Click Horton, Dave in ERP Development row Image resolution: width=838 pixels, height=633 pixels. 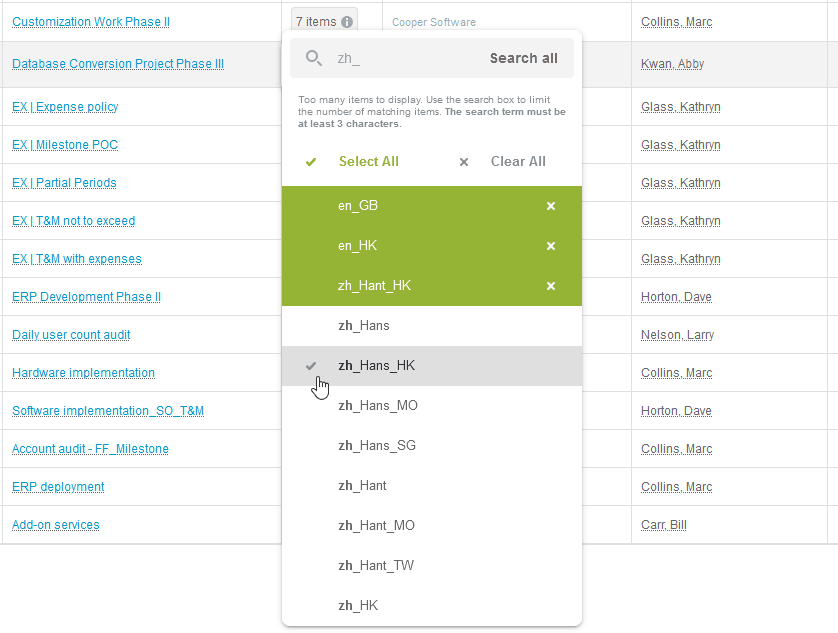(x=676, y=297)
